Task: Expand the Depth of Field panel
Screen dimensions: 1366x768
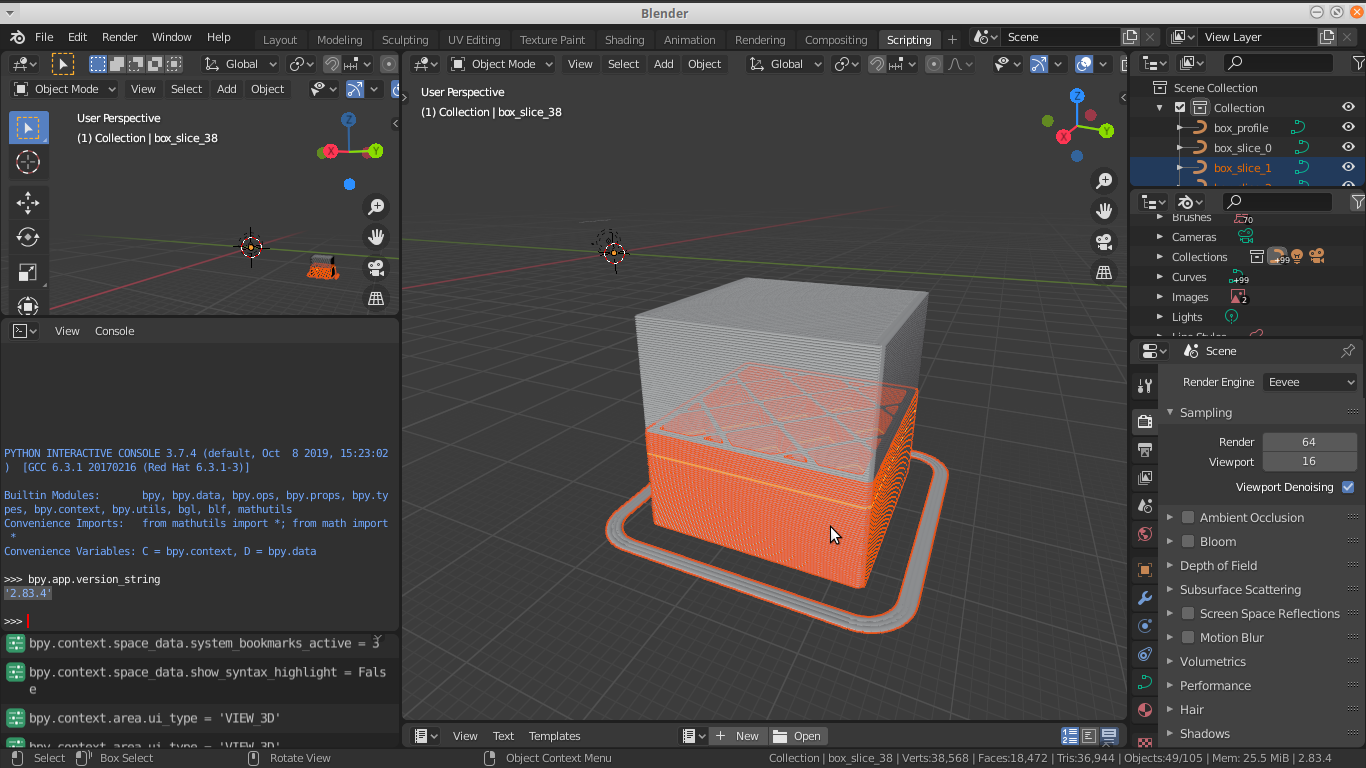Action: pyautogui.click(x=1218, y=565)
